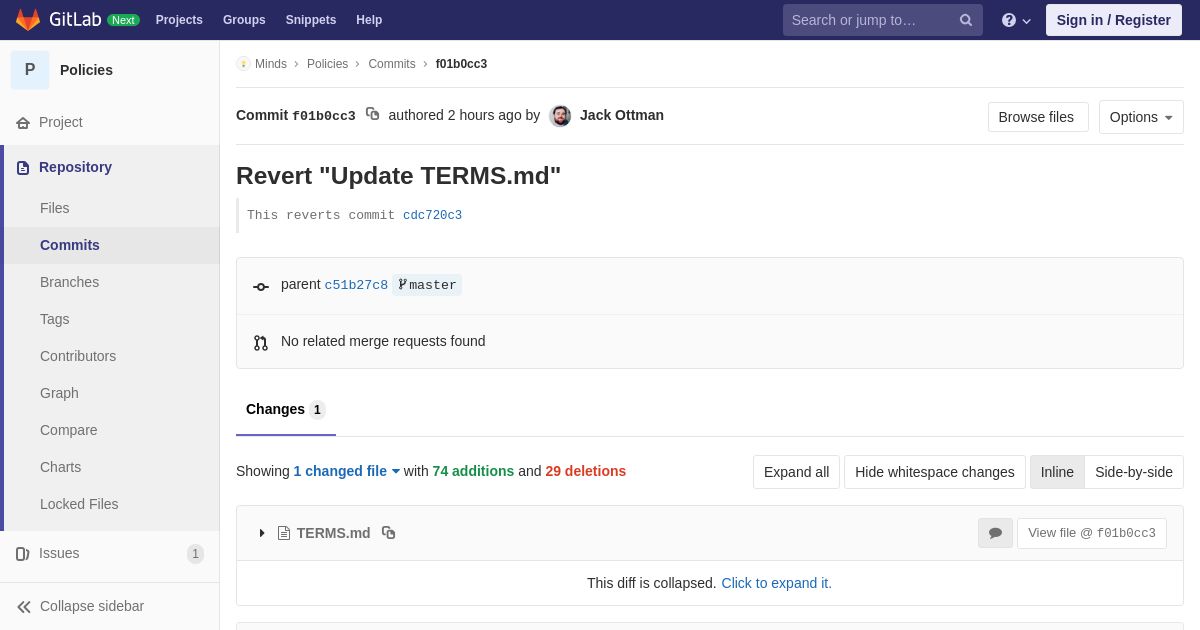Open the Changes tab
Viewport: 1200px width, 630px height.
tap(286, 410)
